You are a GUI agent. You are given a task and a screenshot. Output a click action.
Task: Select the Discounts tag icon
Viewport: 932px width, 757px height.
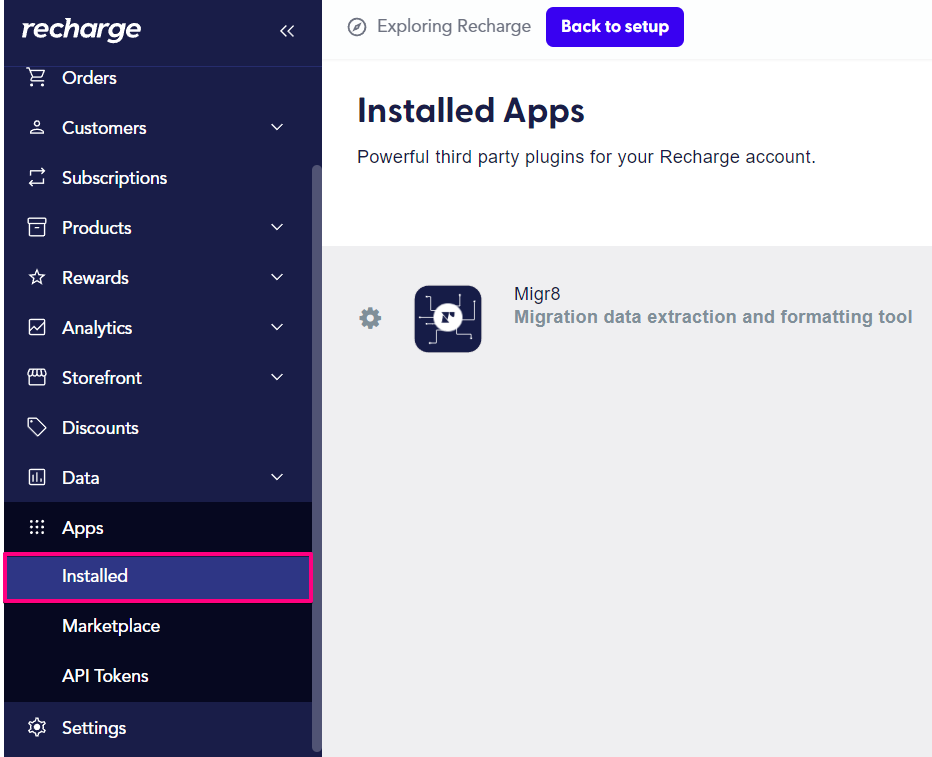pos(37,427)
